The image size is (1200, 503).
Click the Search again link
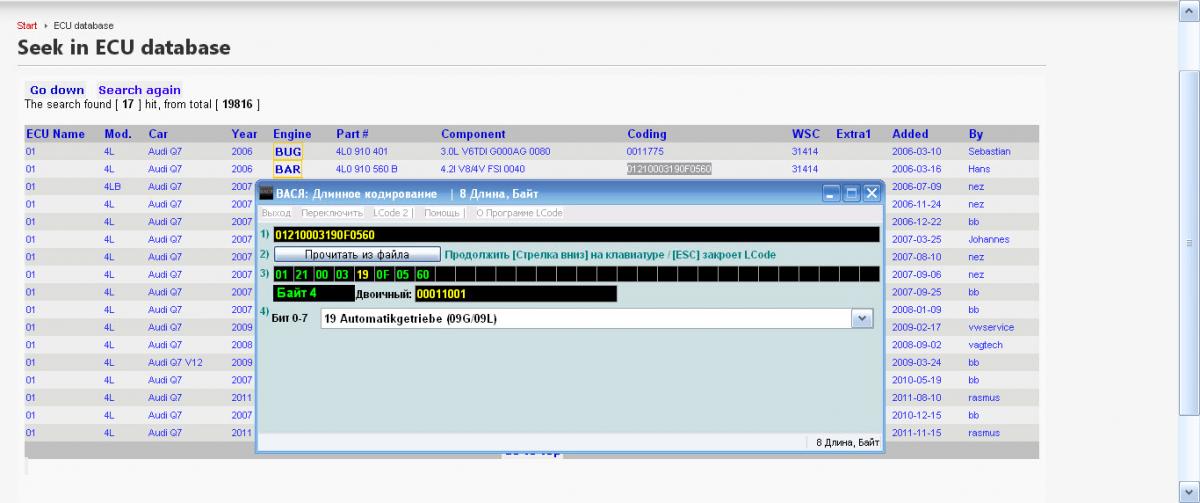[139, 90]
